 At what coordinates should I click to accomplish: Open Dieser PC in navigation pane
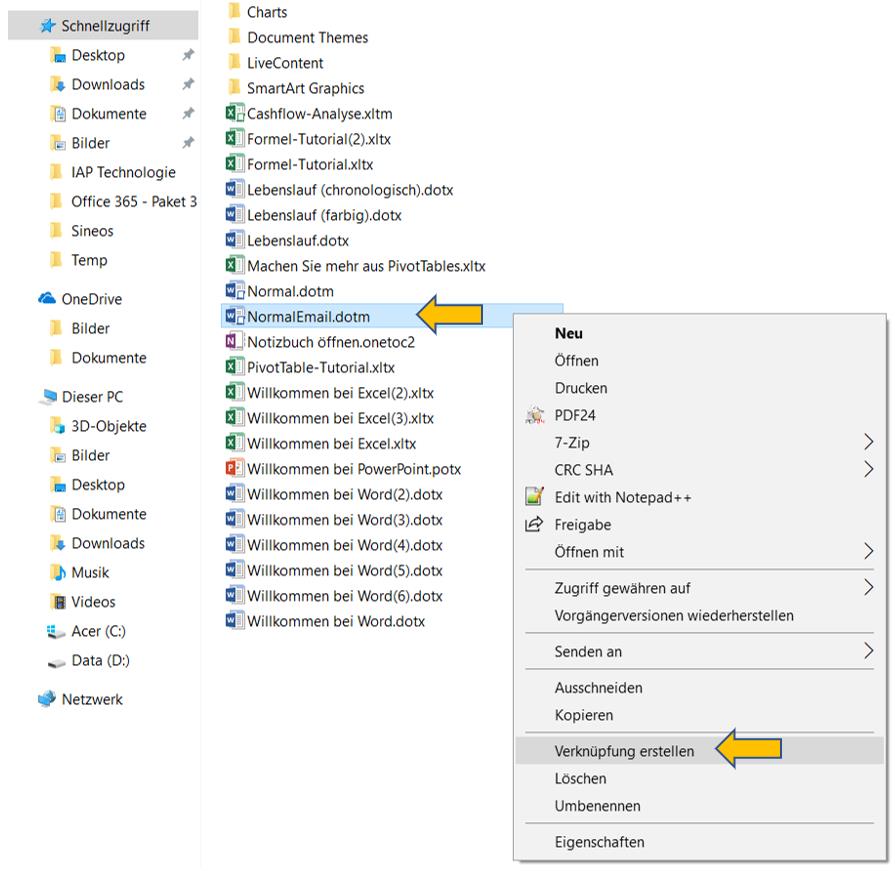click(92, 397)
